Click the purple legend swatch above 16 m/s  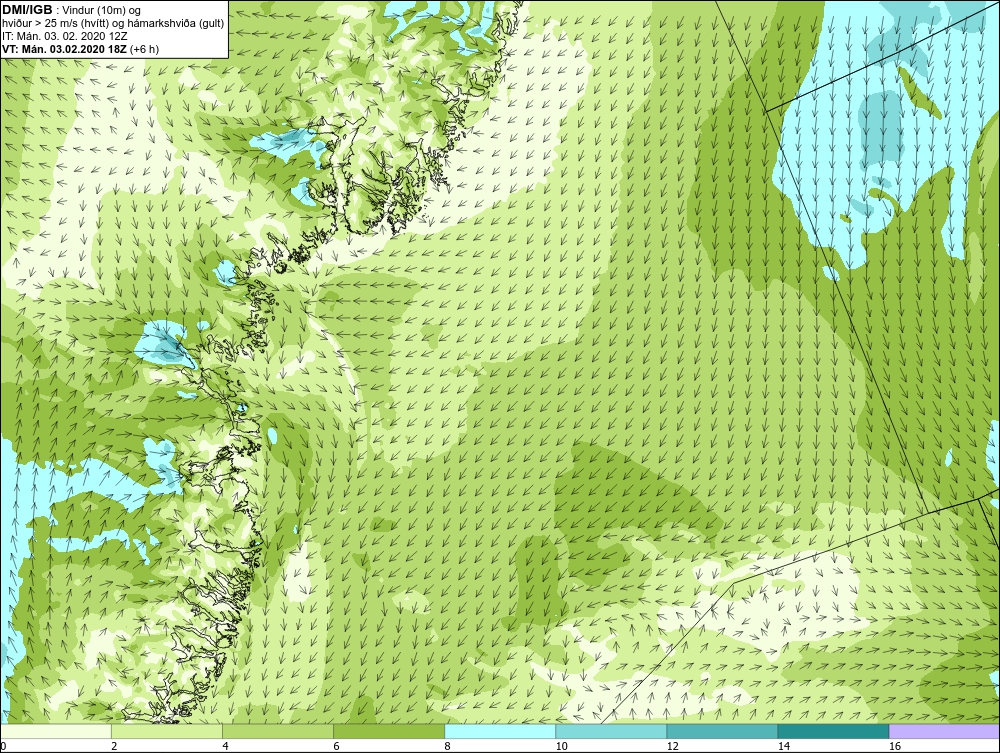coord(944,731)
